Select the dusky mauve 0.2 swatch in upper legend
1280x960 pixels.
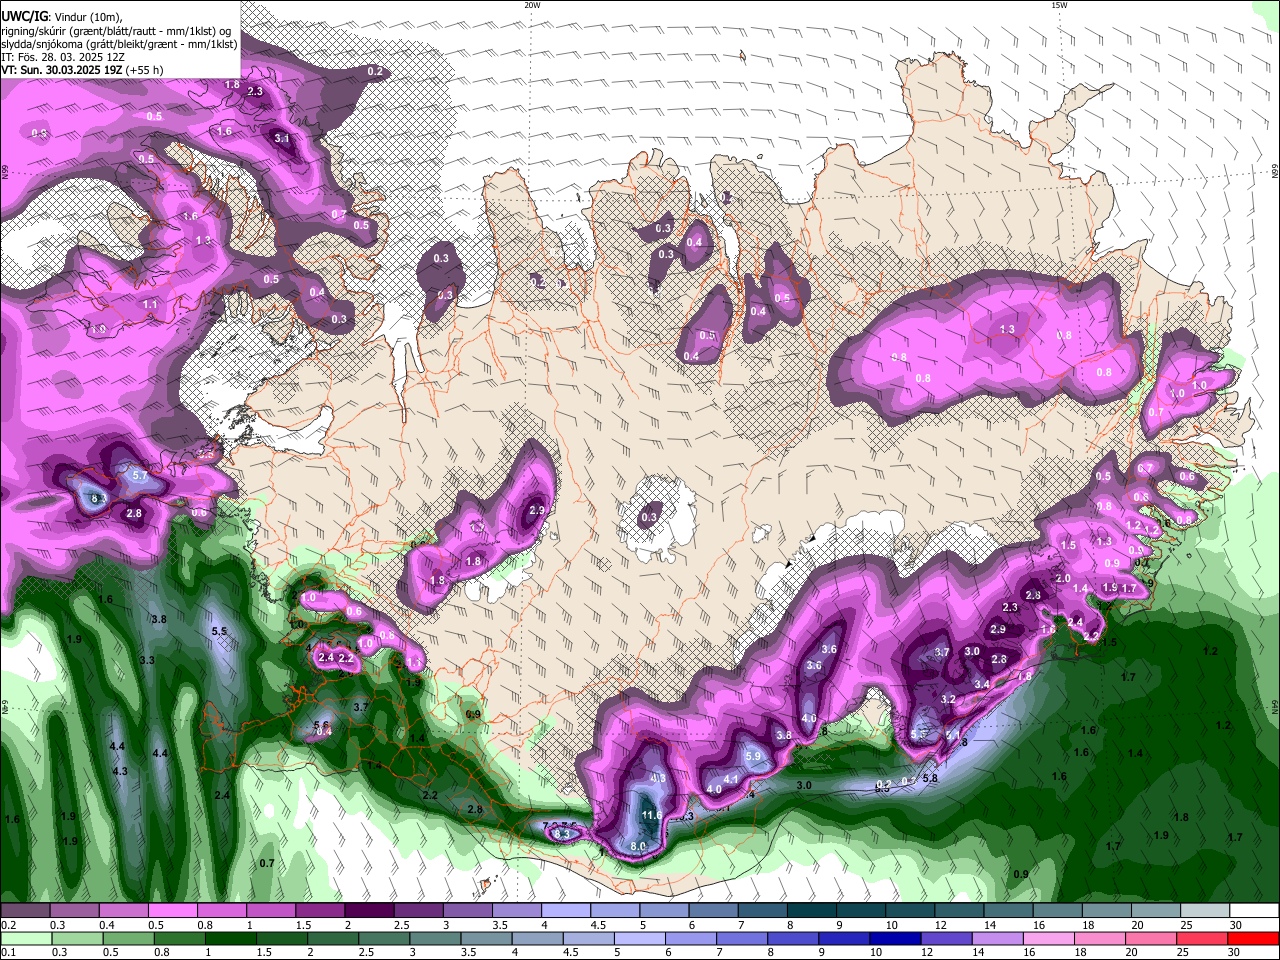26,911
